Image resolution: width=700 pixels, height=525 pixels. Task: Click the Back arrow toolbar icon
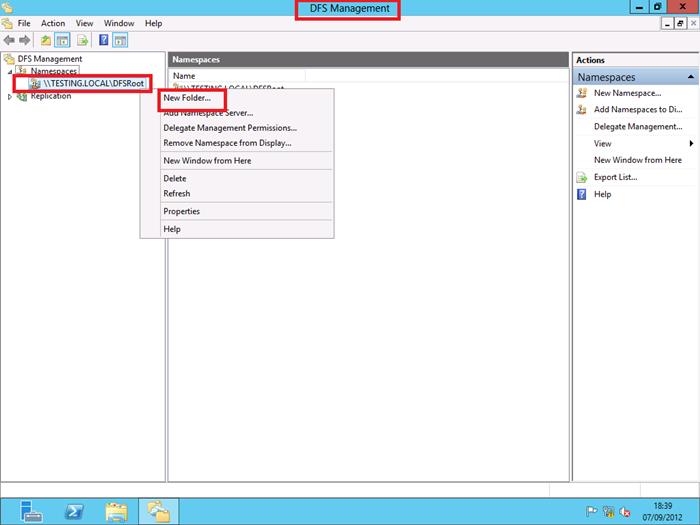pos(9,40)
